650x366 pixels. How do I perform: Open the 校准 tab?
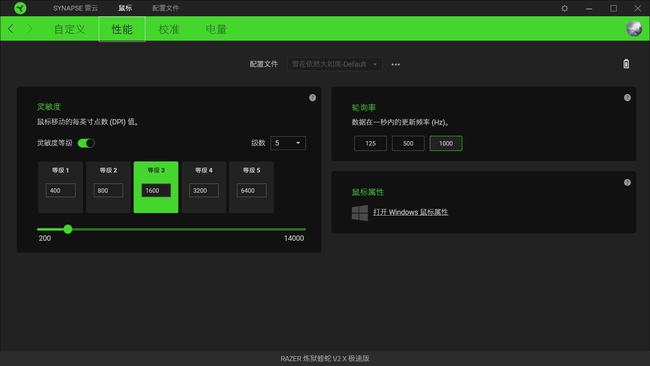[x=169, y=29]
